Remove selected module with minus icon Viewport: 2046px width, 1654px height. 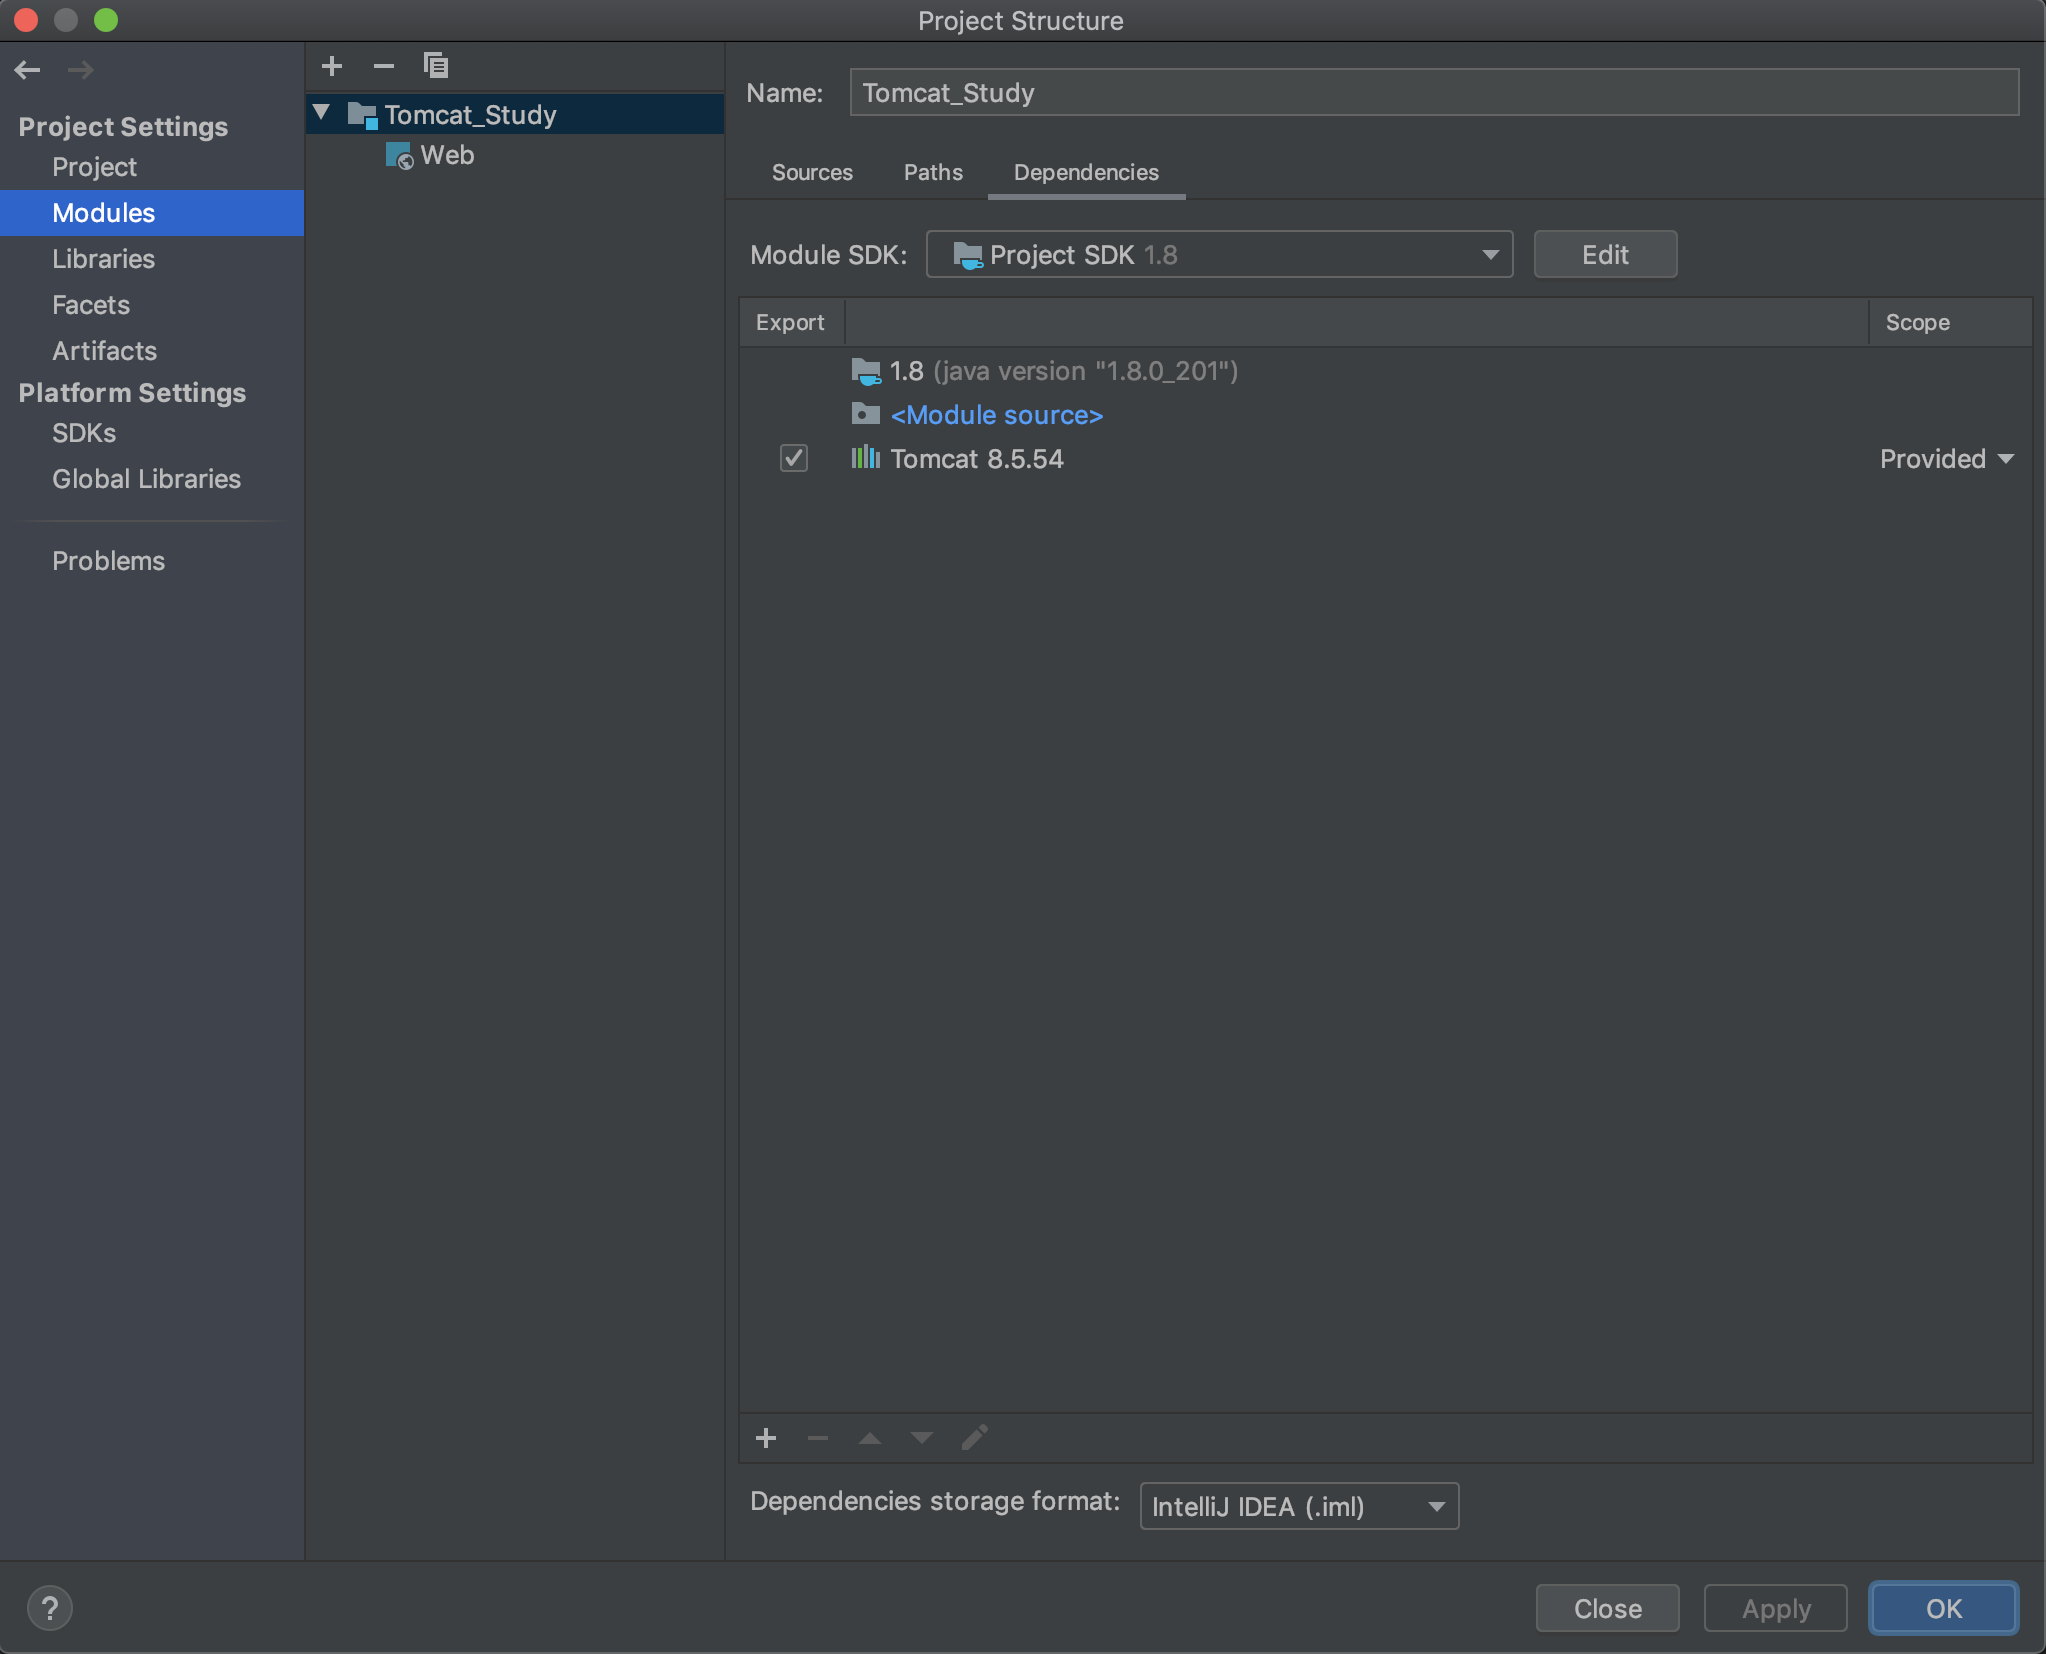point(384,66)
